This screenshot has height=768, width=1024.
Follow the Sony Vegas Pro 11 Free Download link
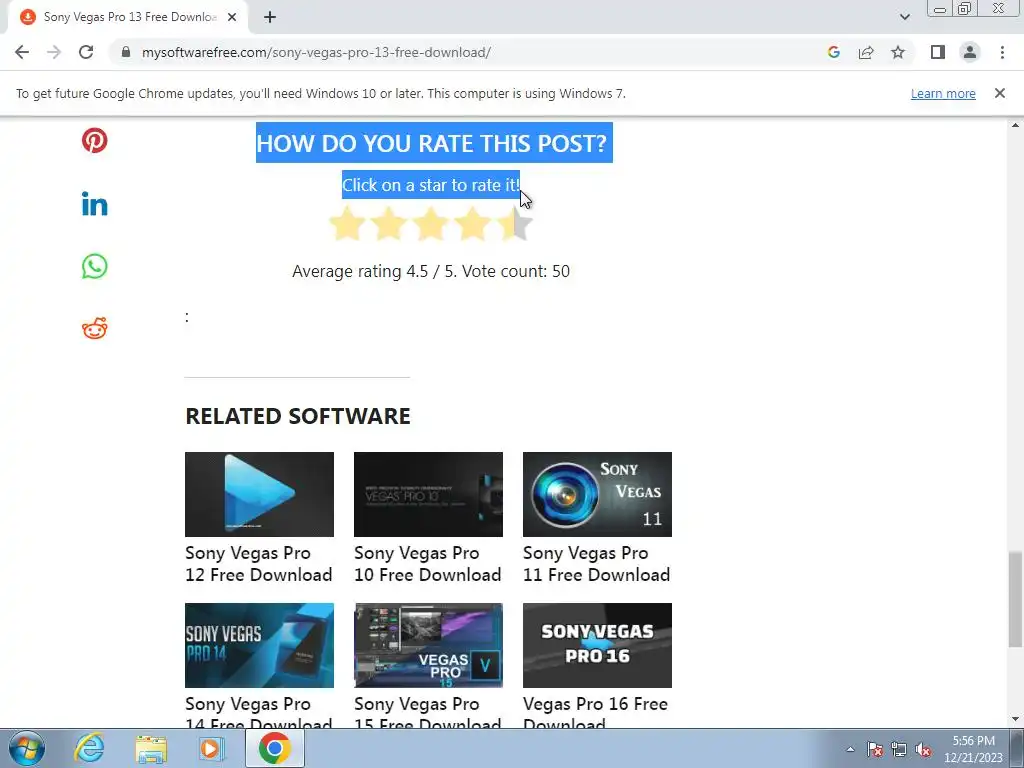coord(597,564)
